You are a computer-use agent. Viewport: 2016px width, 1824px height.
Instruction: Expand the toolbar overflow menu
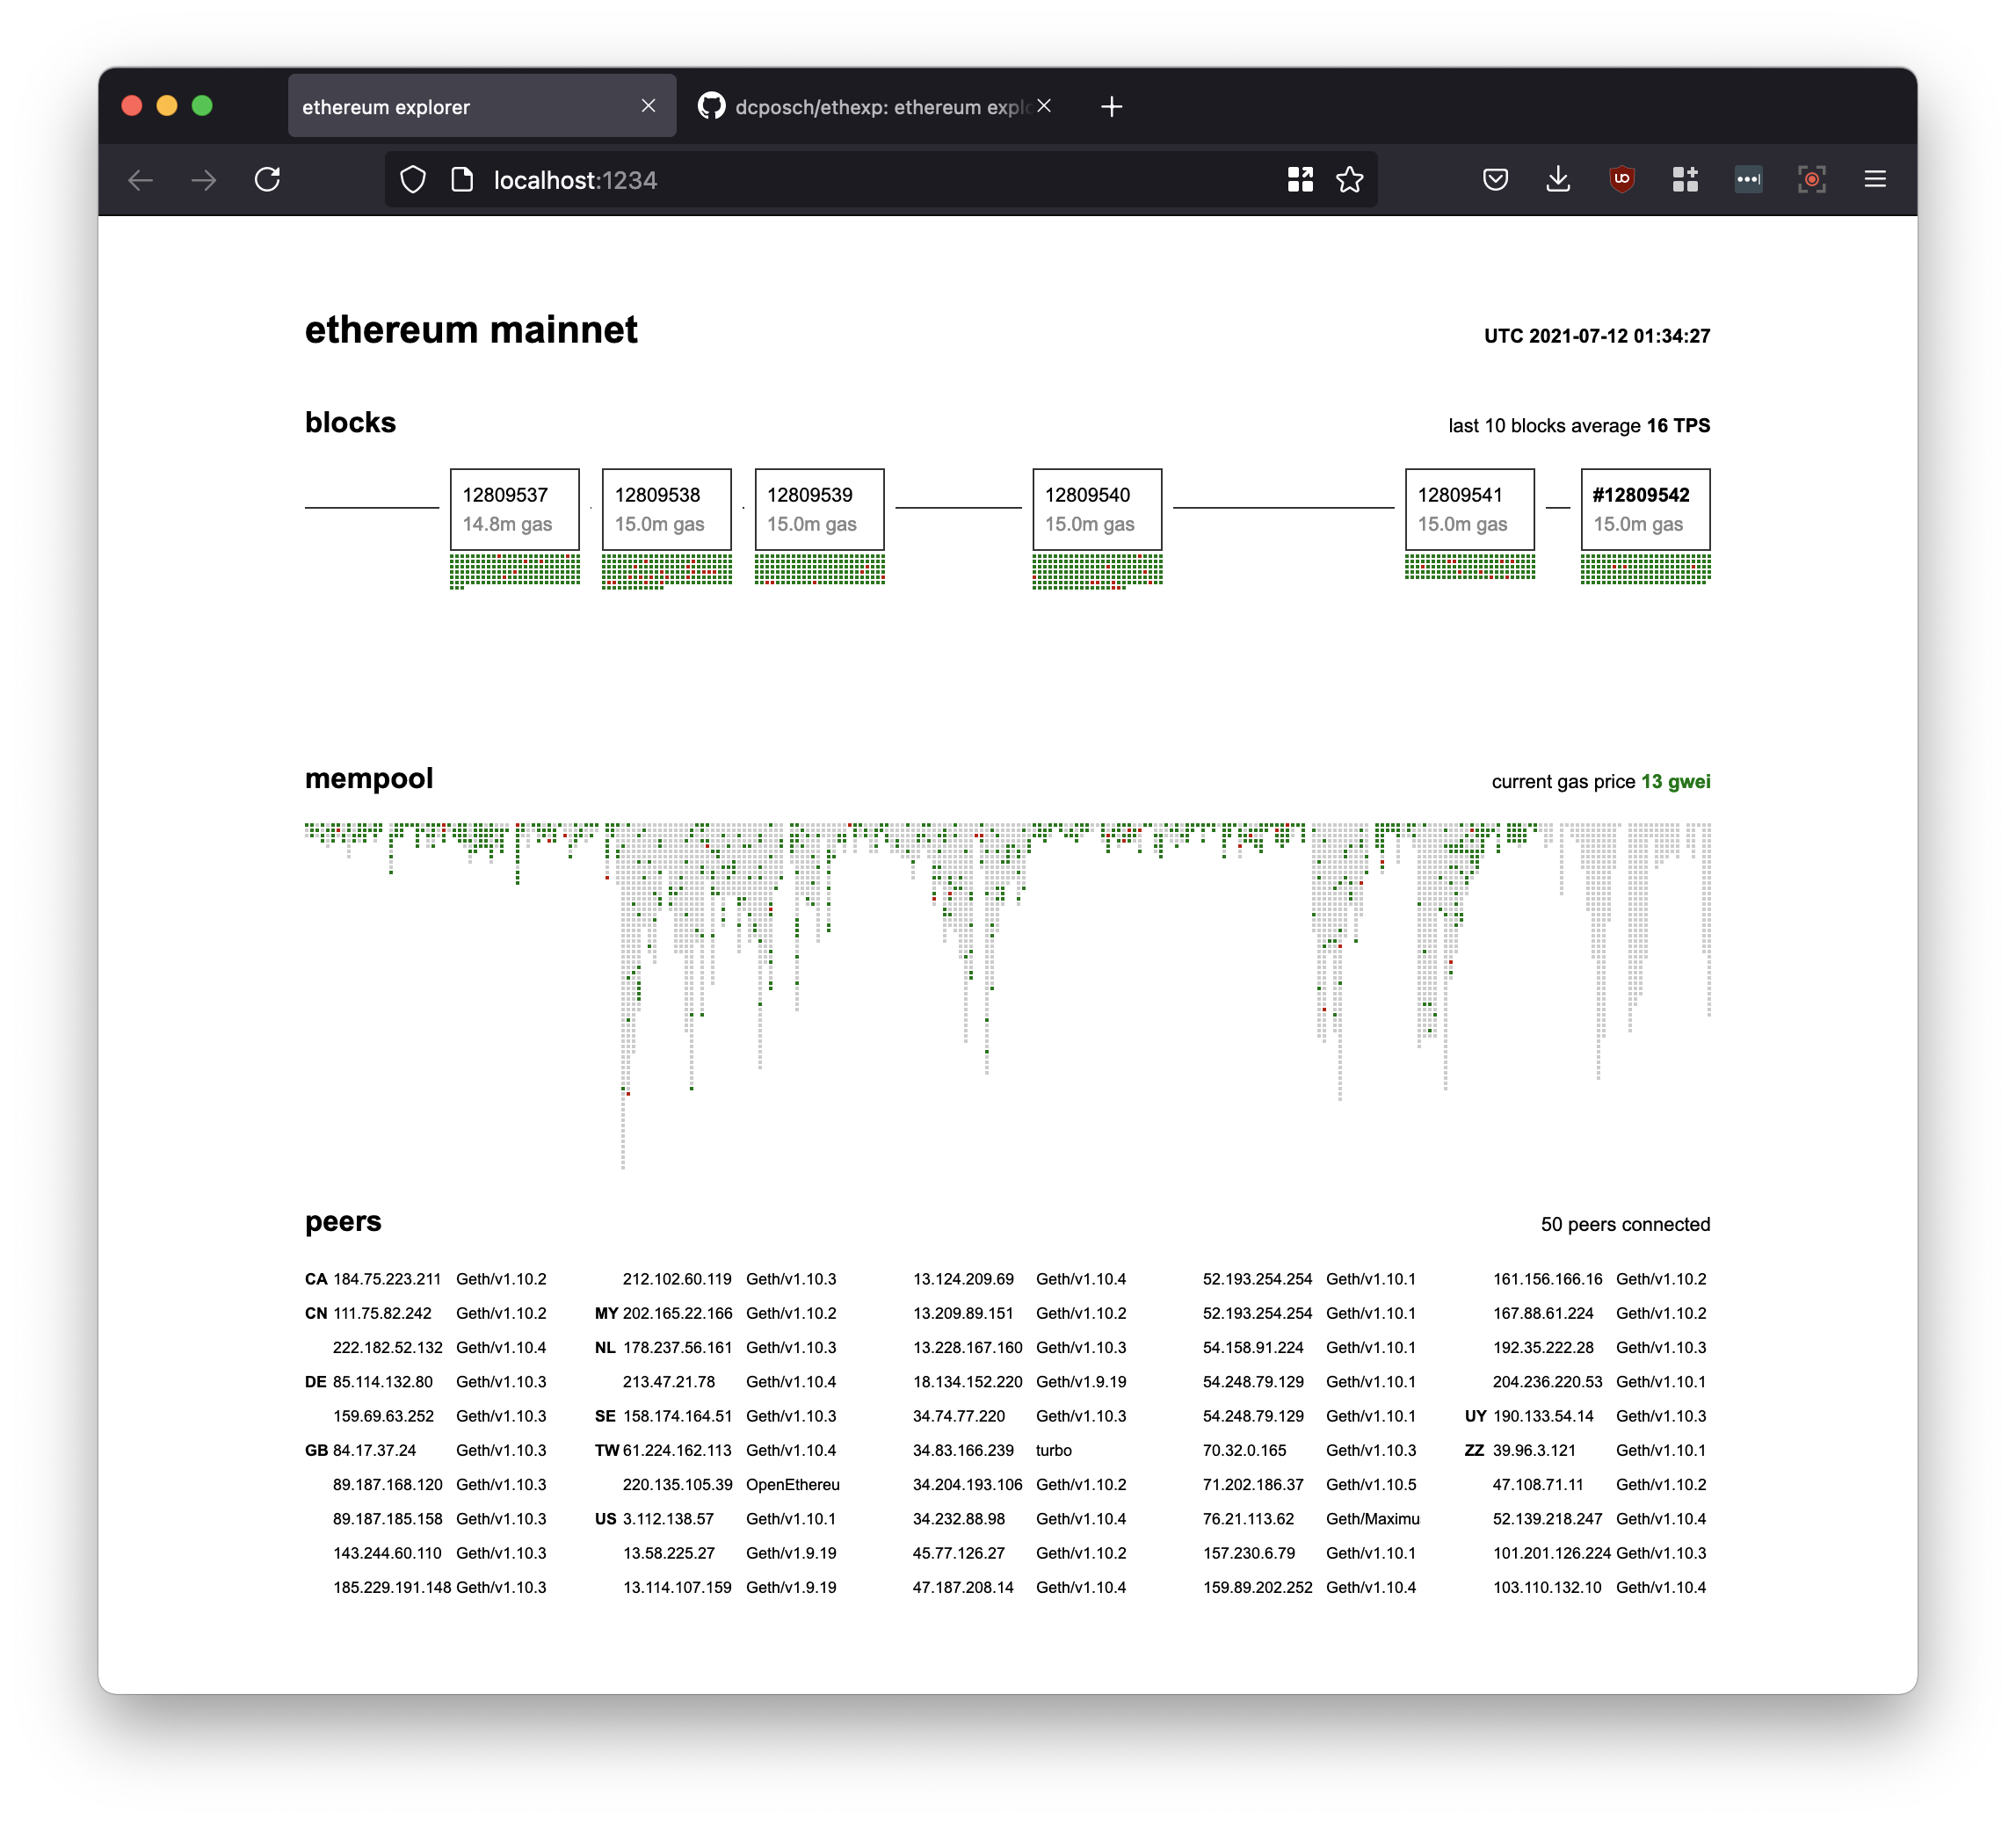tap(1748, 180)
